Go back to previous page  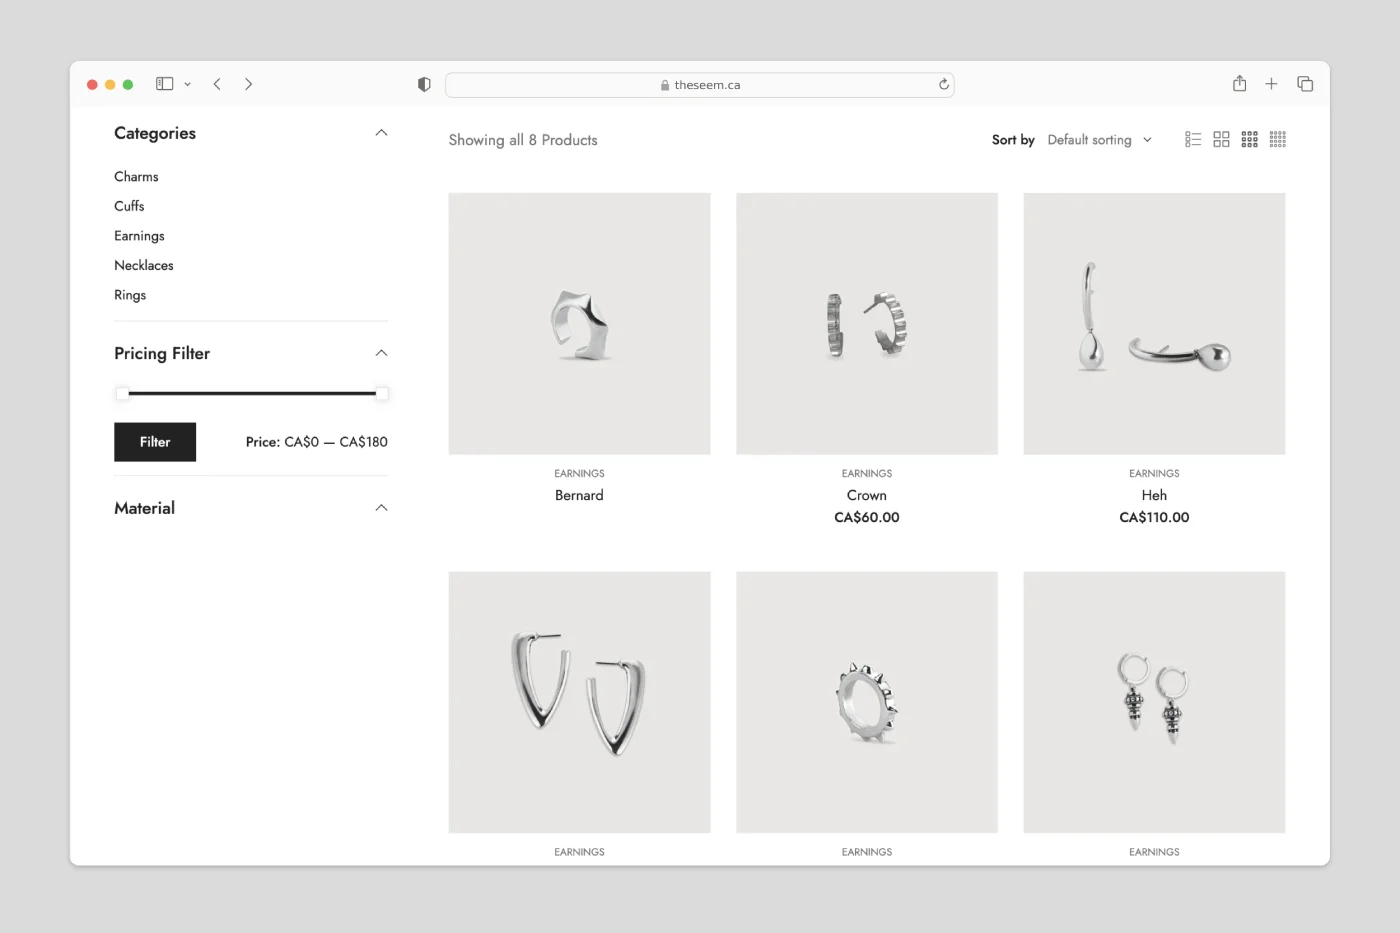tap(217, 84)
